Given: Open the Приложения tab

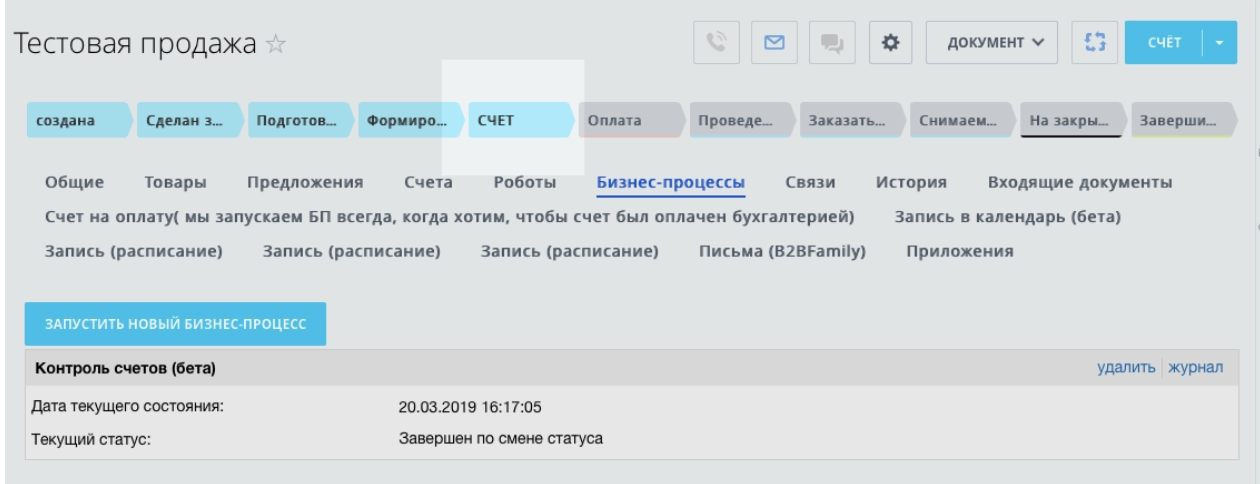Looking at the screenshot, I should pos(960,250).
